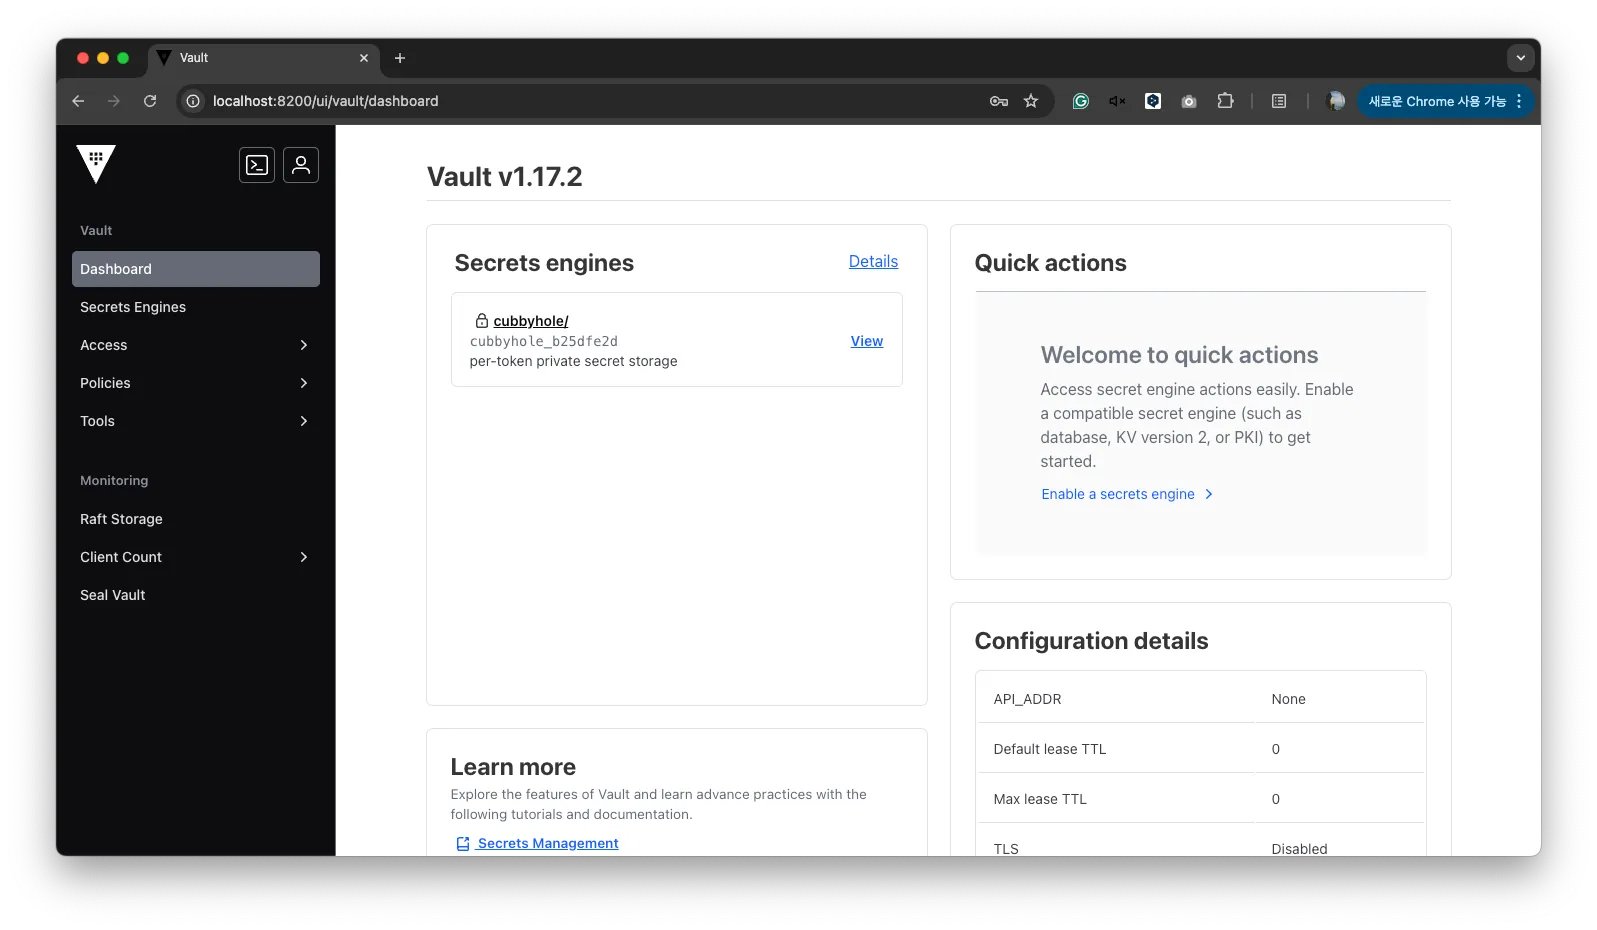Open the Extensions puzzle piece menu
Image resolution: width=1597 pixels, height=930 pixels.
[x=1225, y=101]
